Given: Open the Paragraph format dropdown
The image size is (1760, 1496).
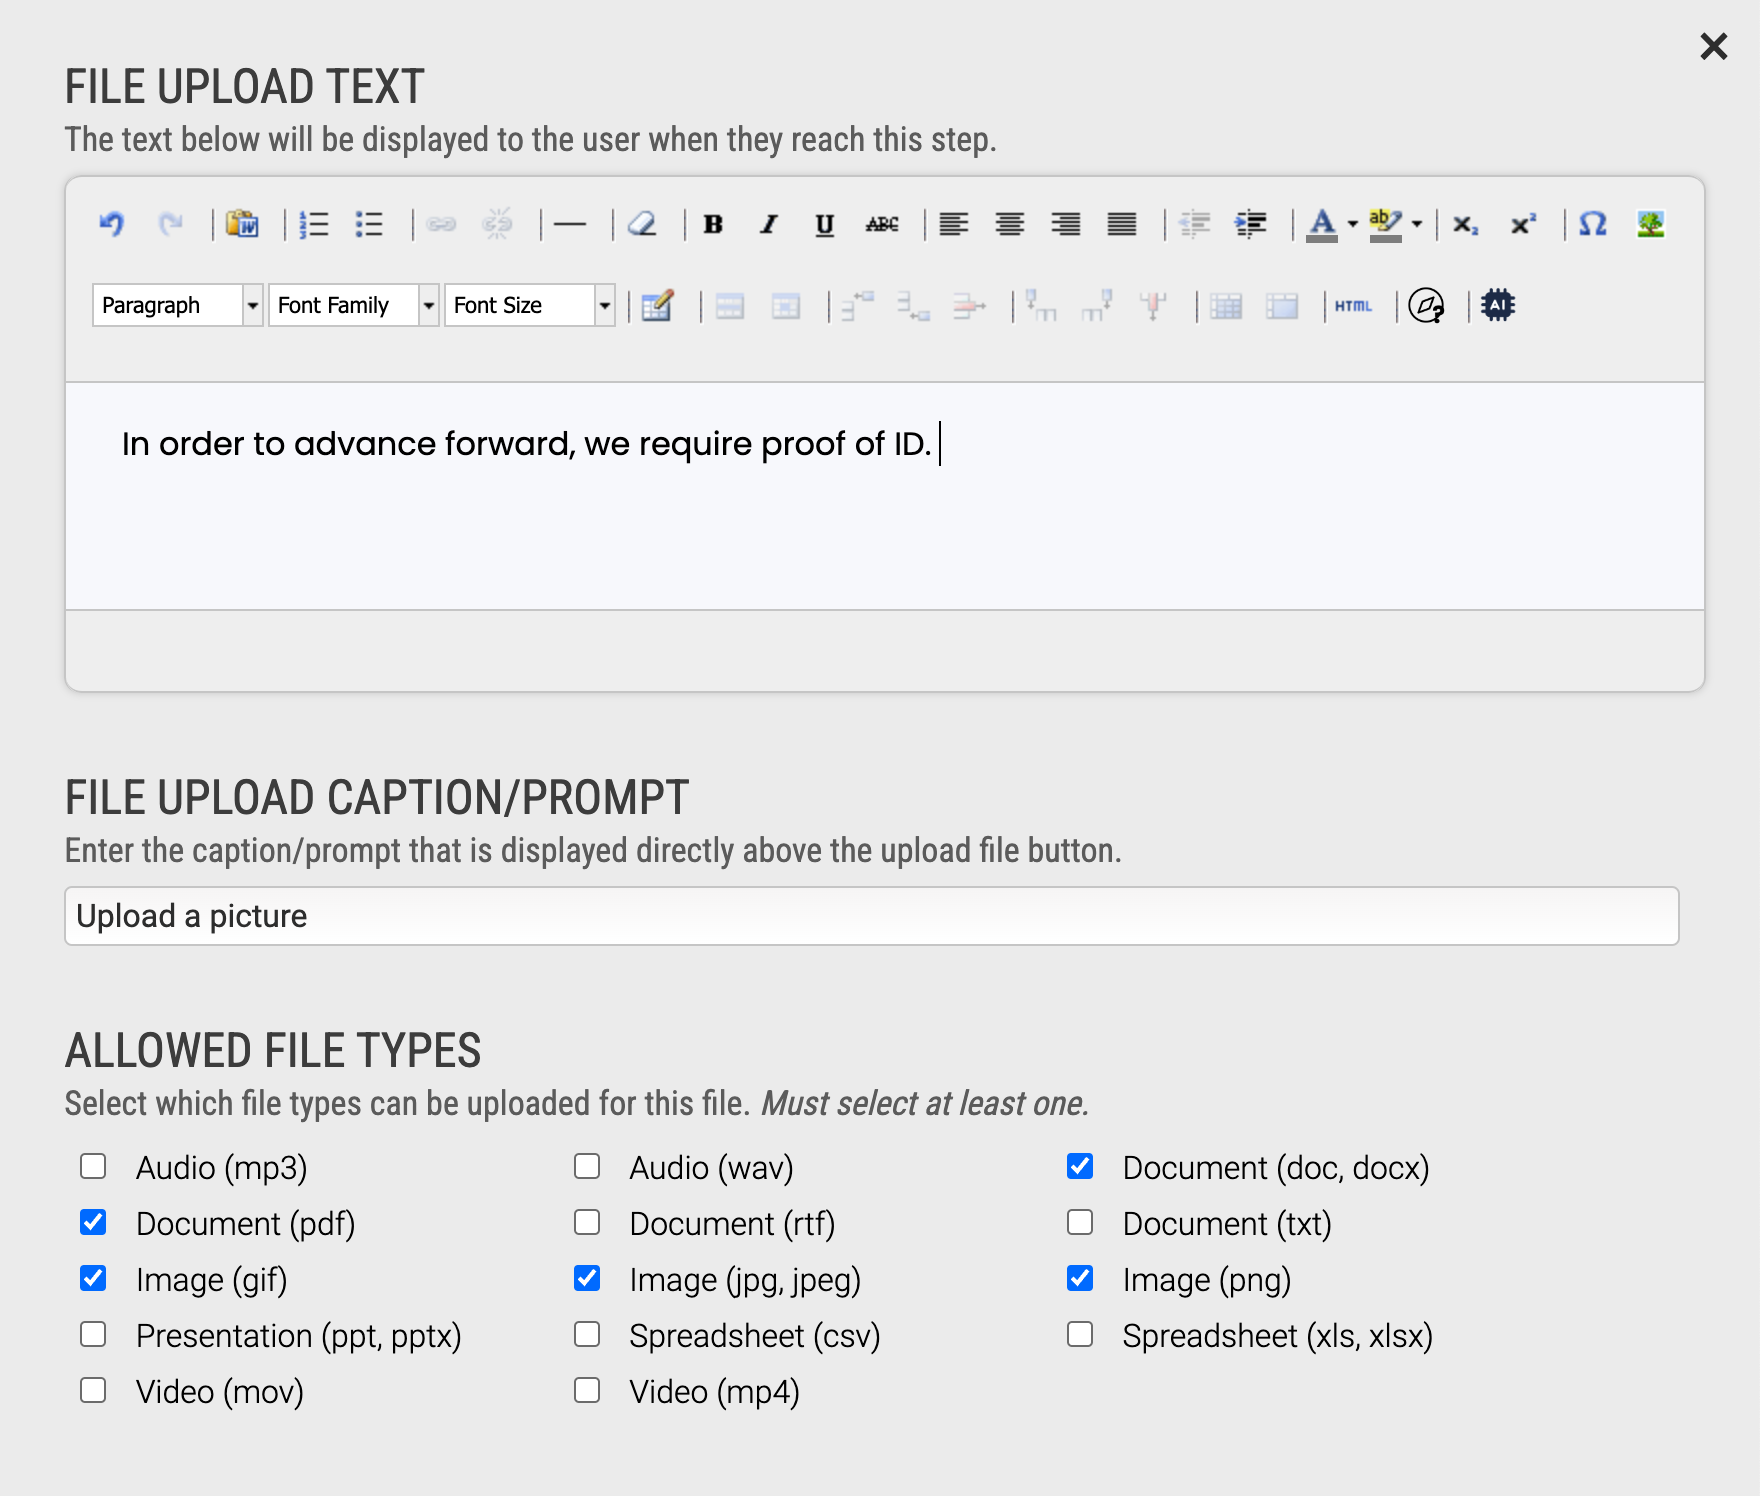Looking at the screenshot, I should coord(178,305).
